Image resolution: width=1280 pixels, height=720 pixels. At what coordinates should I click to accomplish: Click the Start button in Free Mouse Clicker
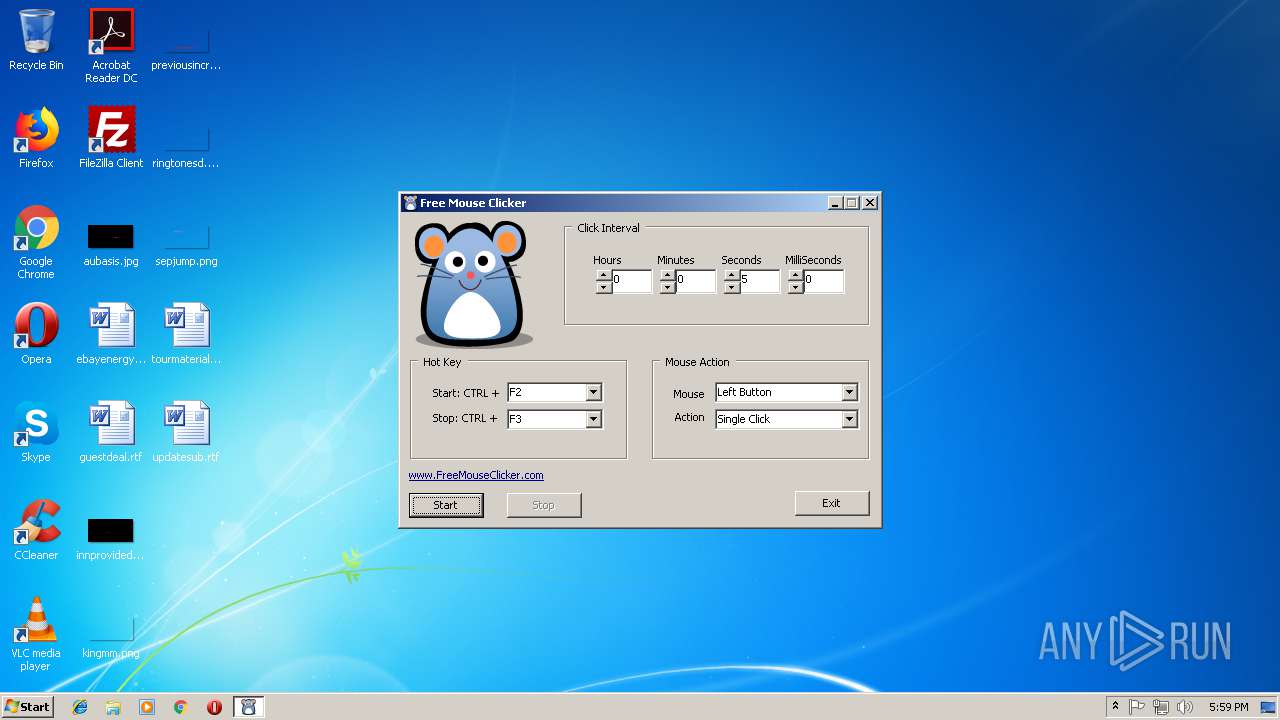pos(446,505)
